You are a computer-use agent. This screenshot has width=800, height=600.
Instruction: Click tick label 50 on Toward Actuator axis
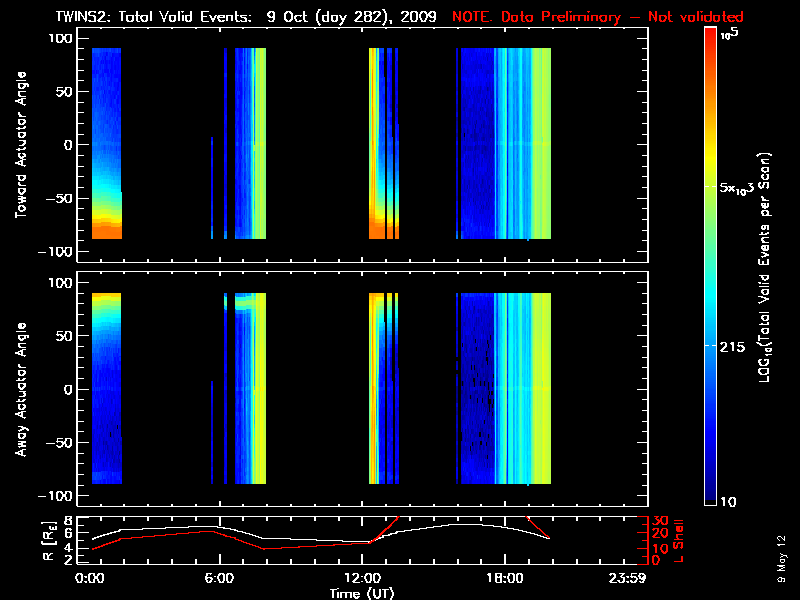coord(65,92)
